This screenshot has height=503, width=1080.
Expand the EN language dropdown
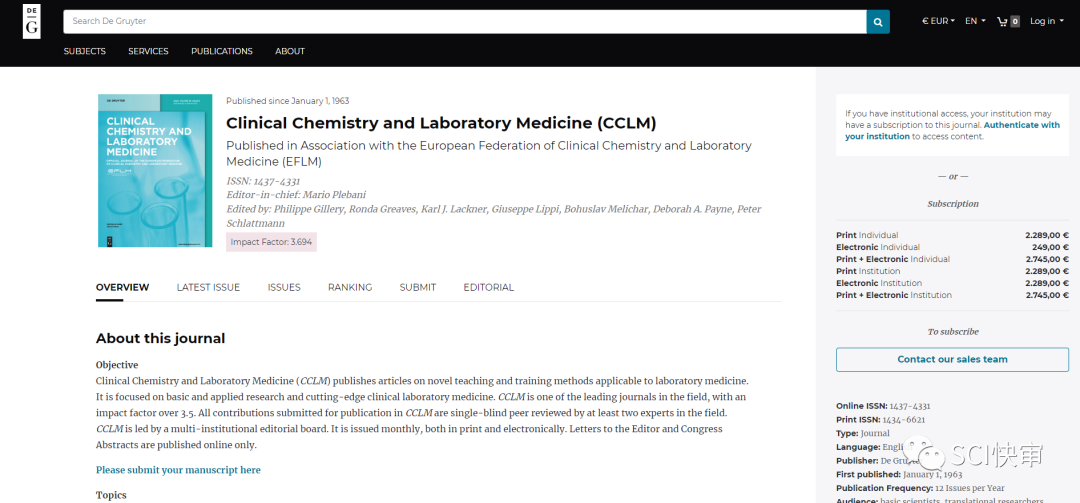(x=975, y=21)
